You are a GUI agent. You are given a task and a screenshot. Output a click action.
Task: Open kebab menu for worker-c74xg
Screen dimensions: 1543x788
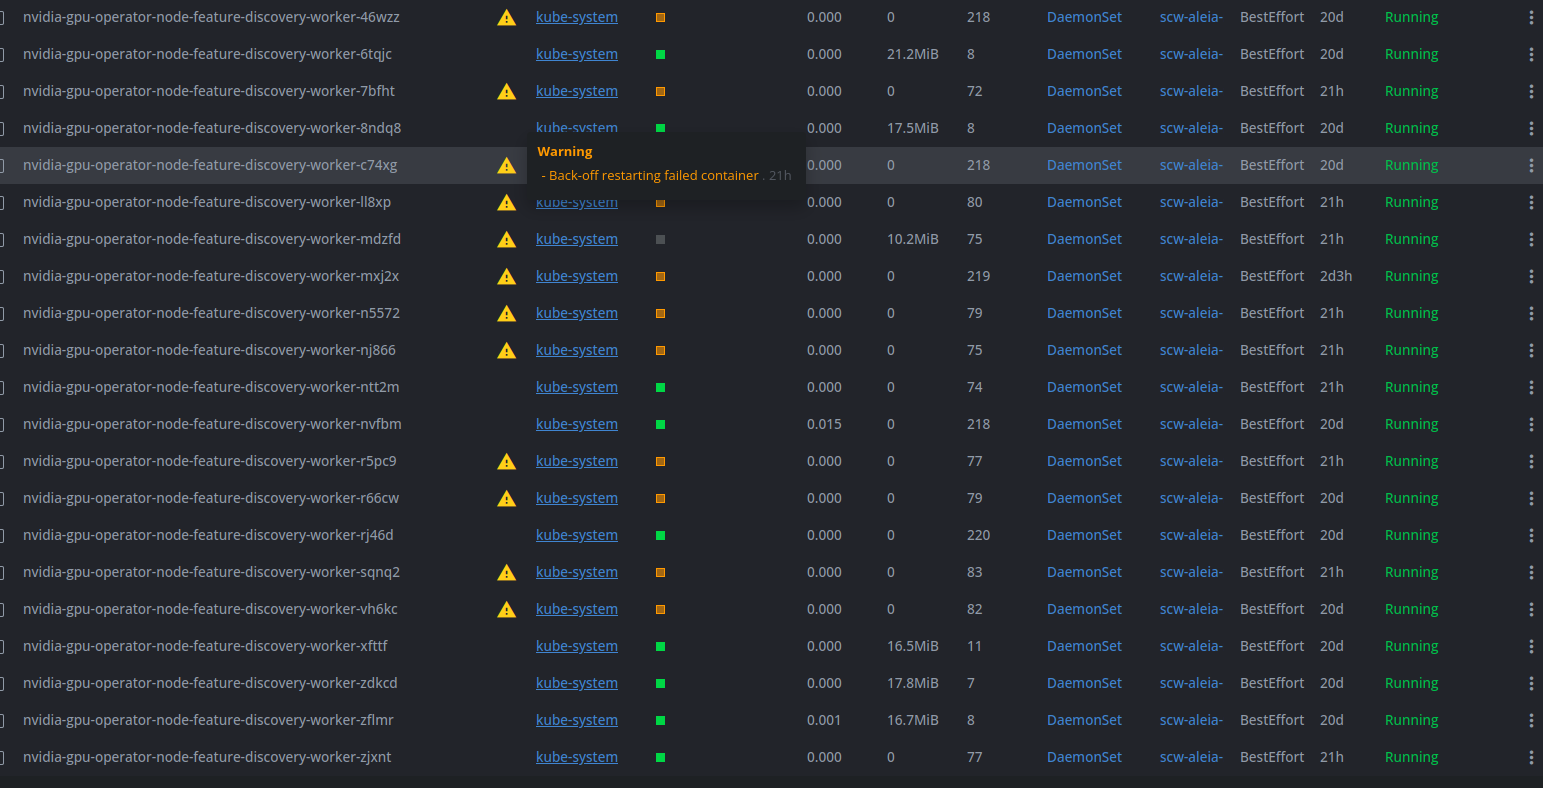click(1531, 165)
